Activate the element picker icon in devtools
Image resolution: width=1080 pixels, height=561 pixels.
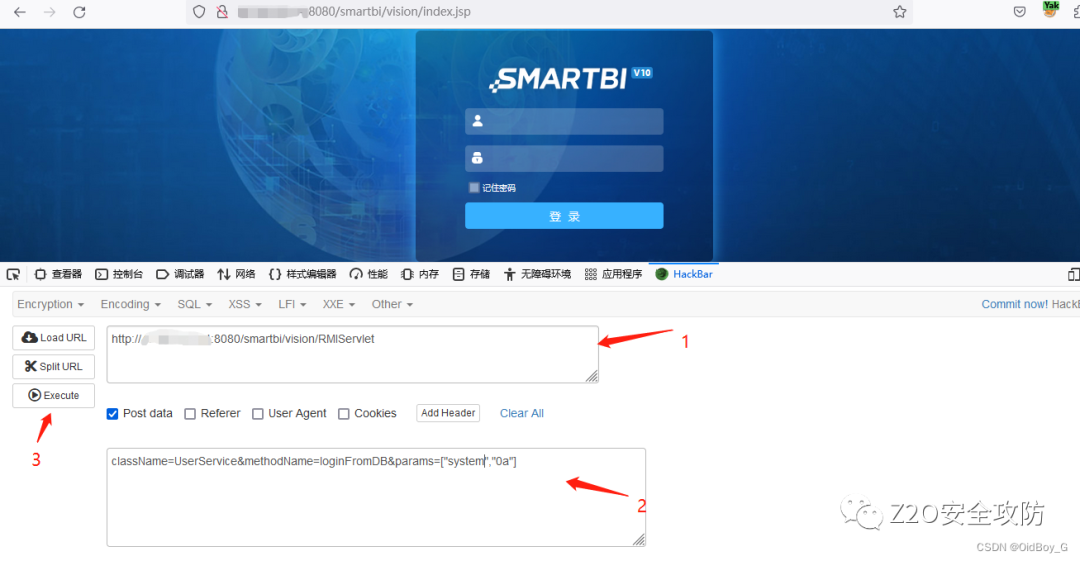coord(13,274)
